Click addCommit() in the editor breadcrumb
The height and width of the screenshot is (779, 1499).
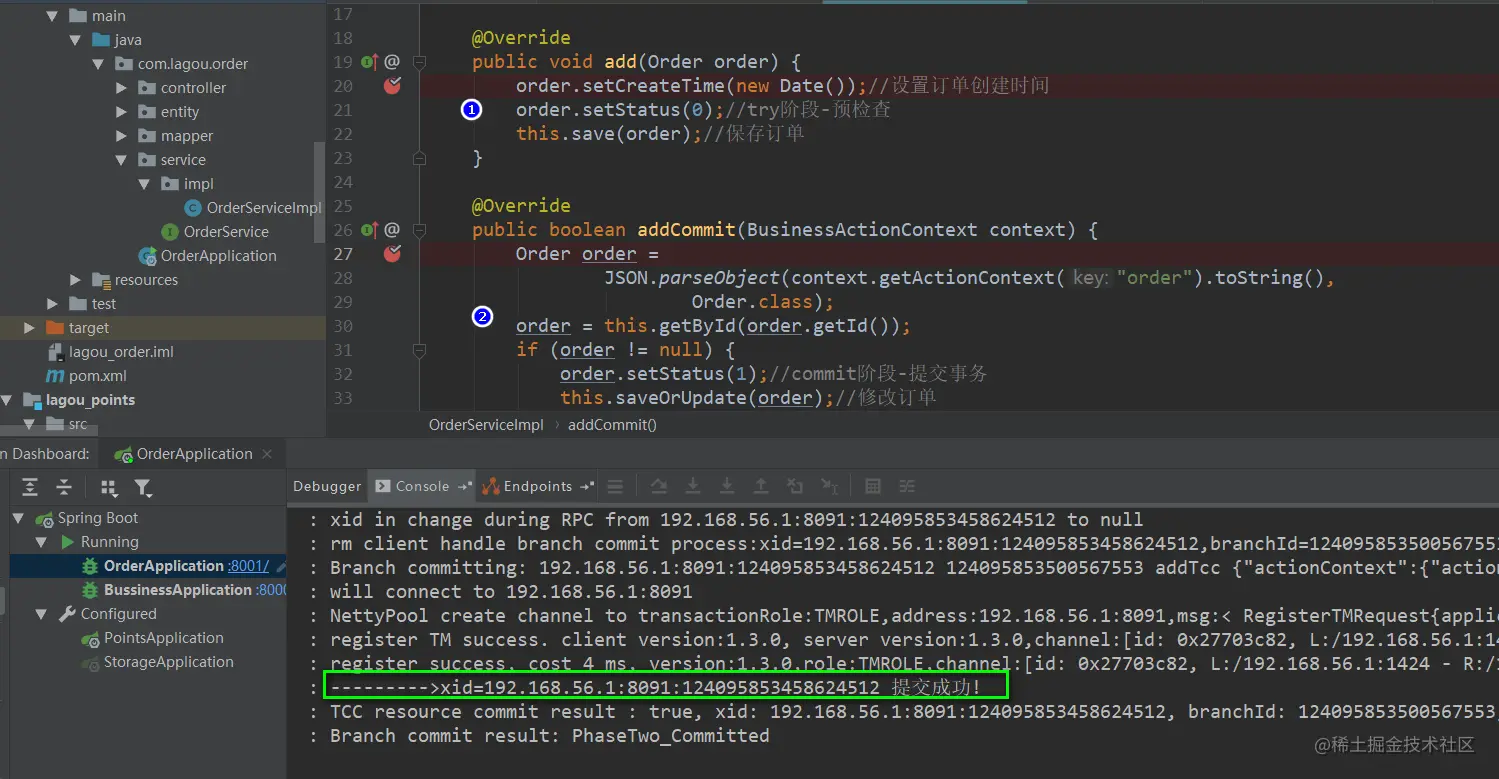click(612, 424)
